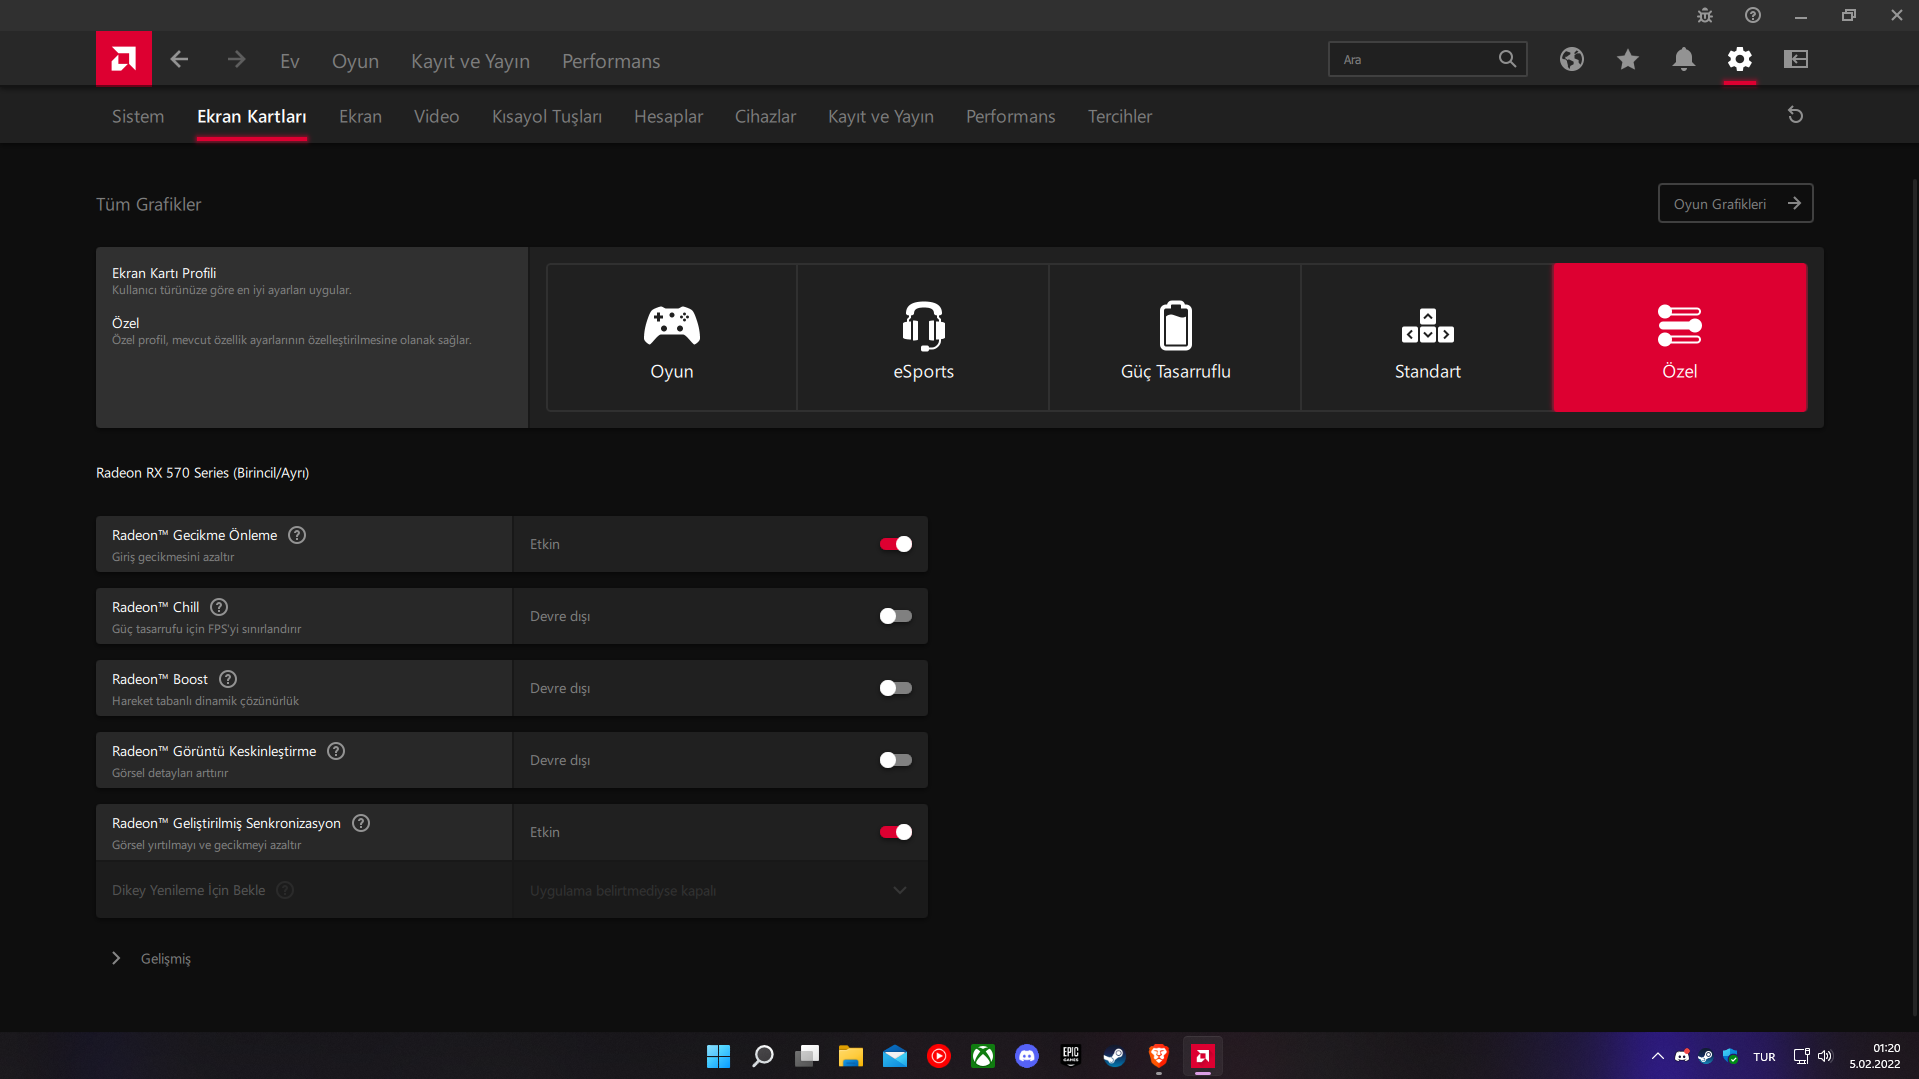Show help for Radeon Gecikme Önleme

pyautogui.click(x=297, y=535)
